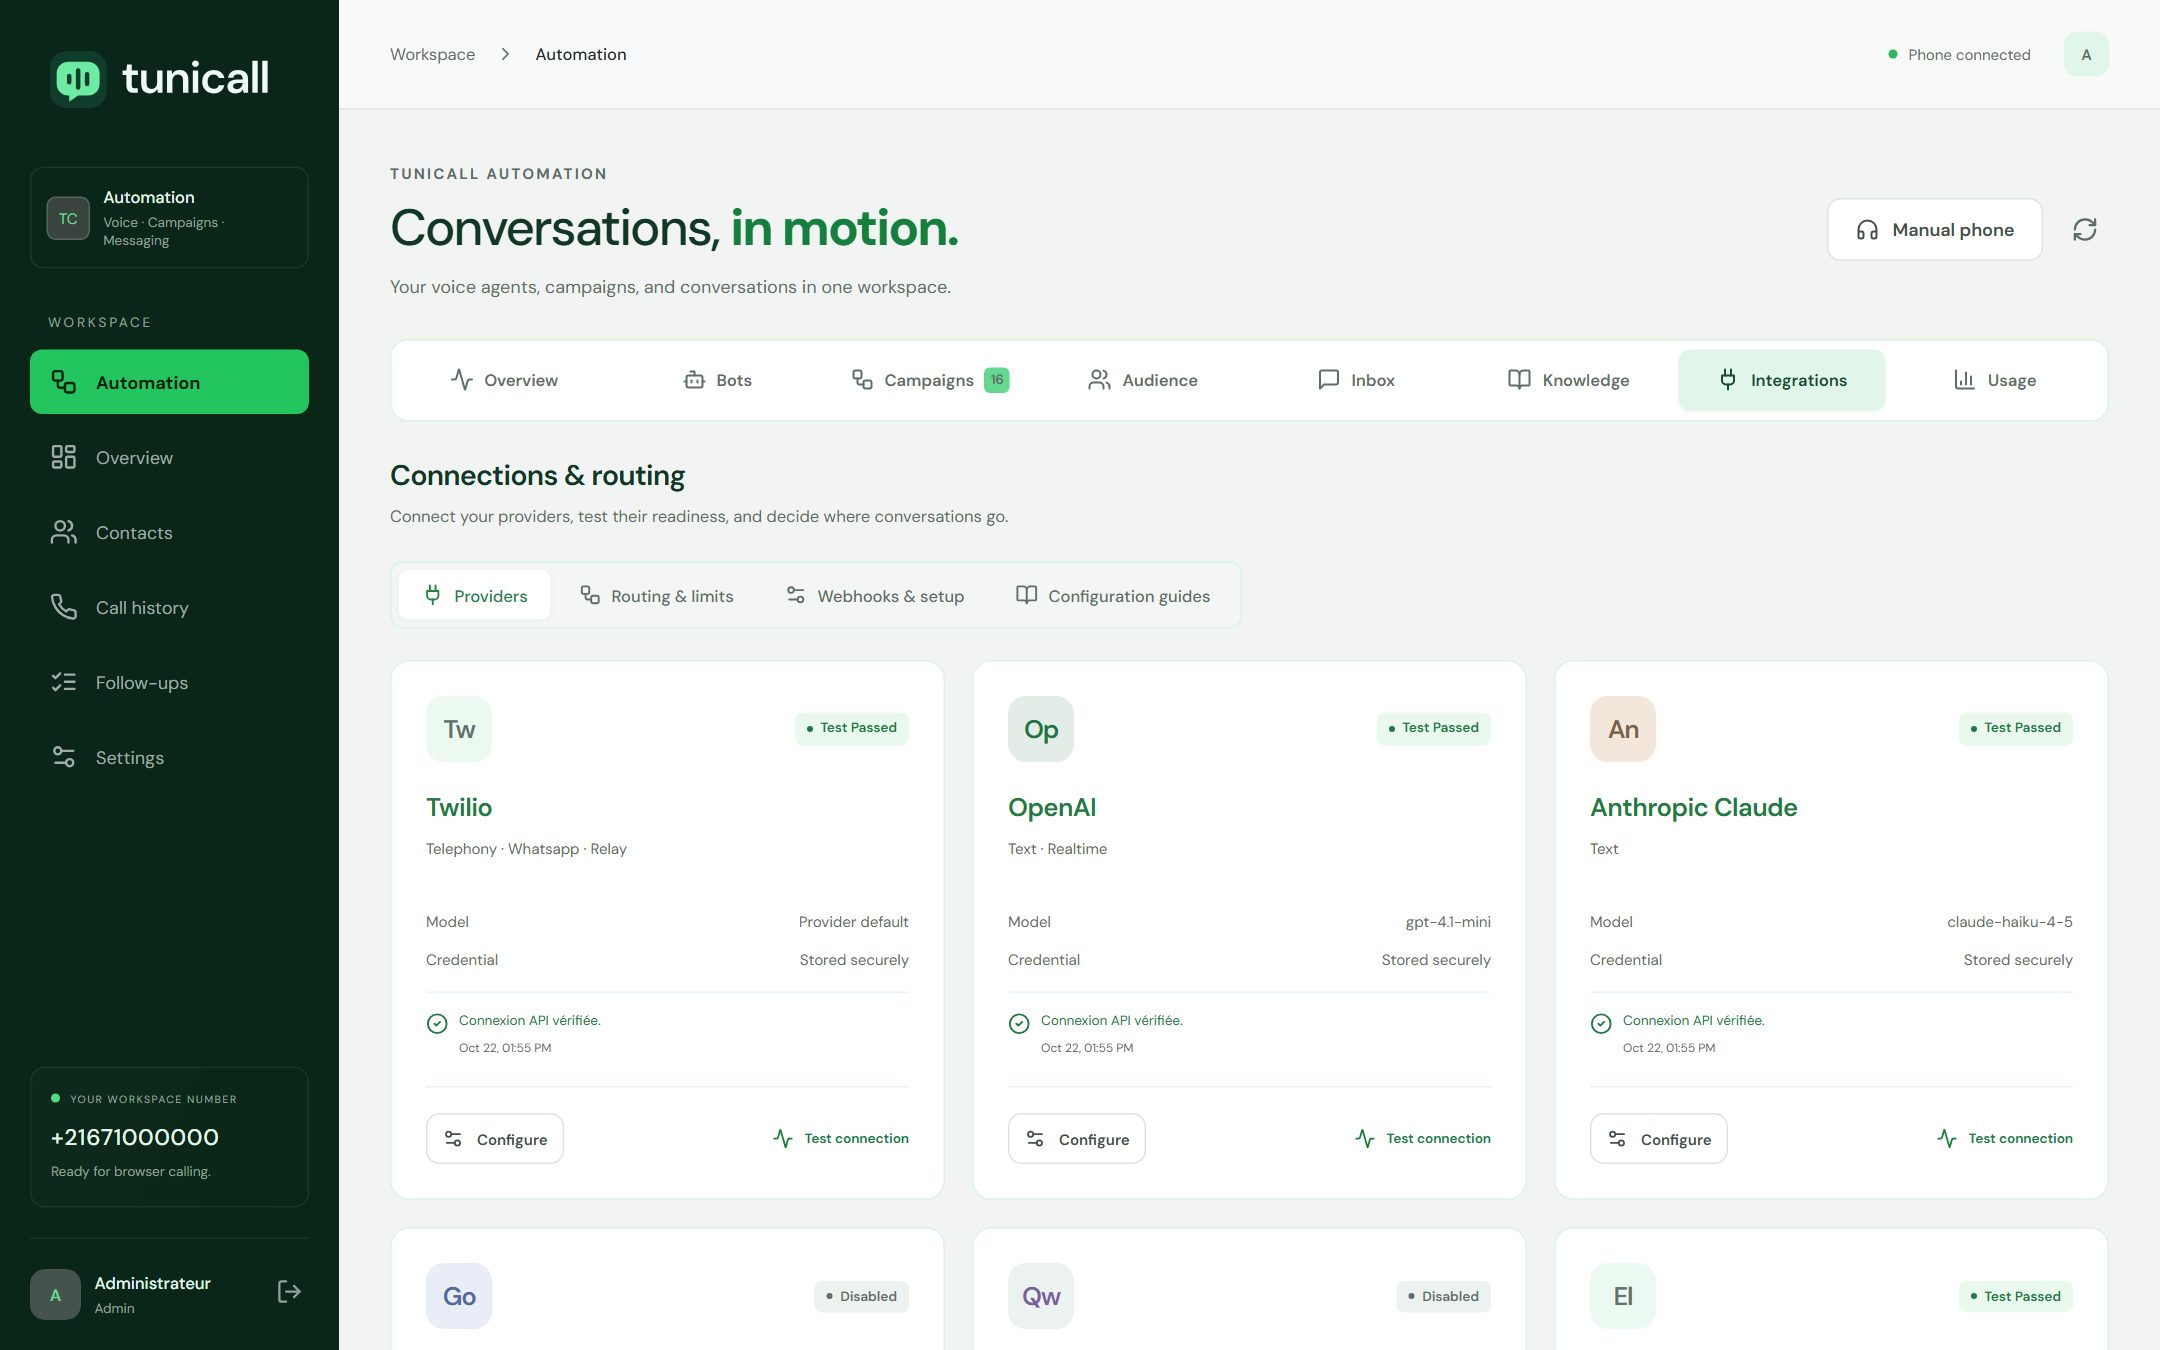
Task: Configure the Twilio provider
Action: [x=495, y=1139]
